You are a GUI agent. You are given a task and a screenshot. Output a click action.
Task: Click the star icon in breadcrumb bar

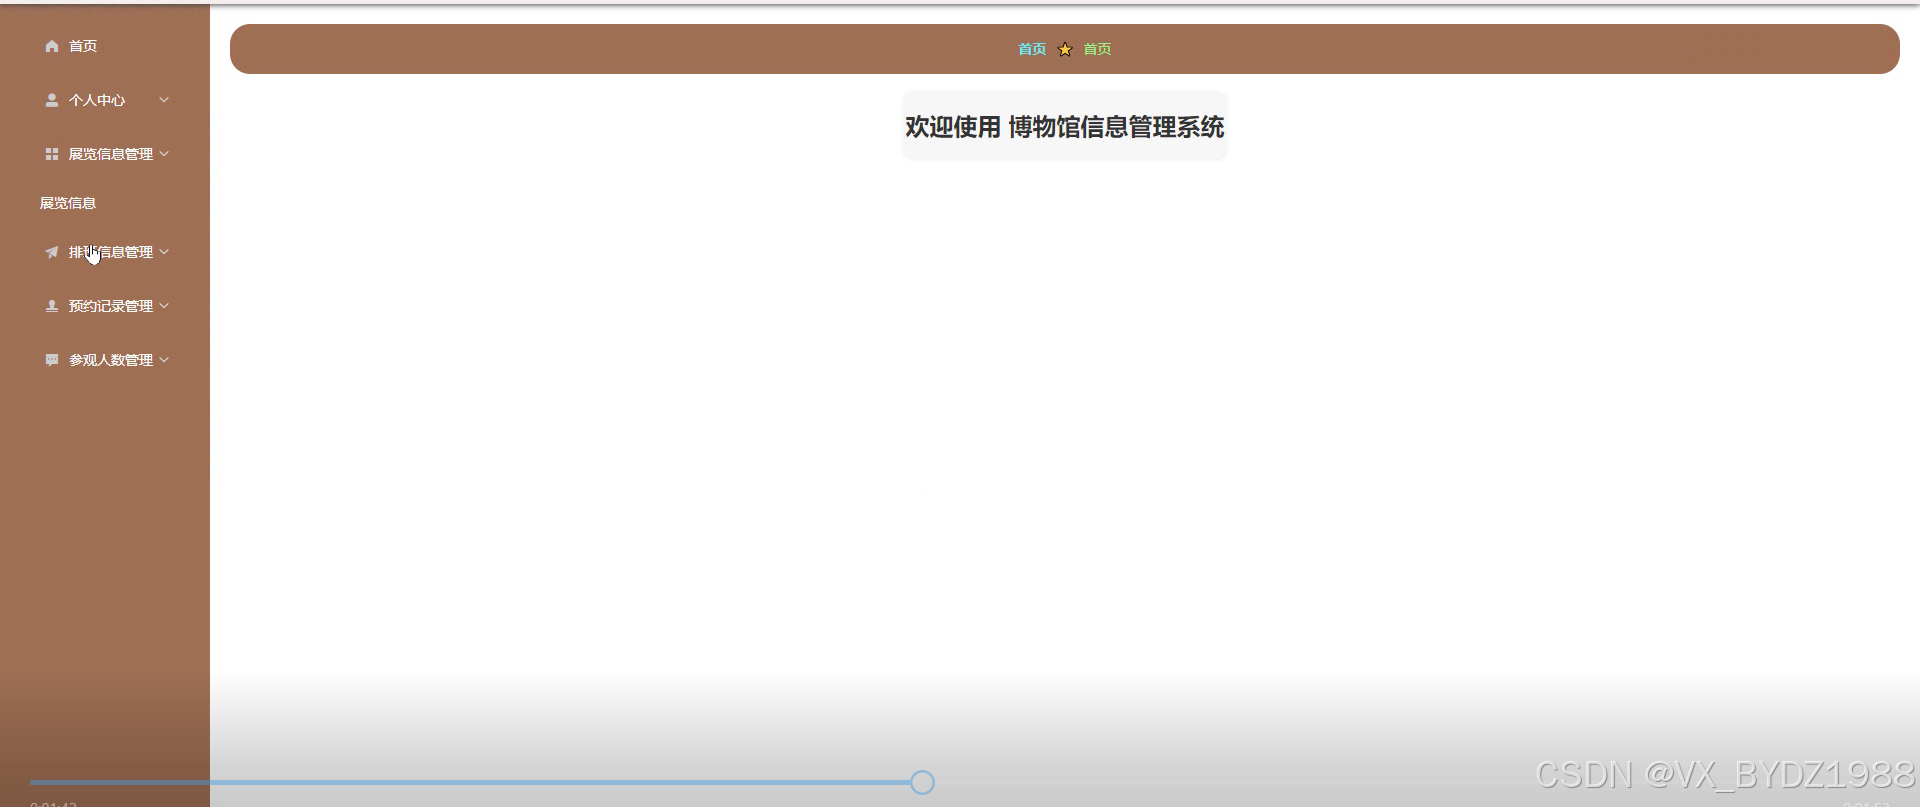[x=1065, y=49]
